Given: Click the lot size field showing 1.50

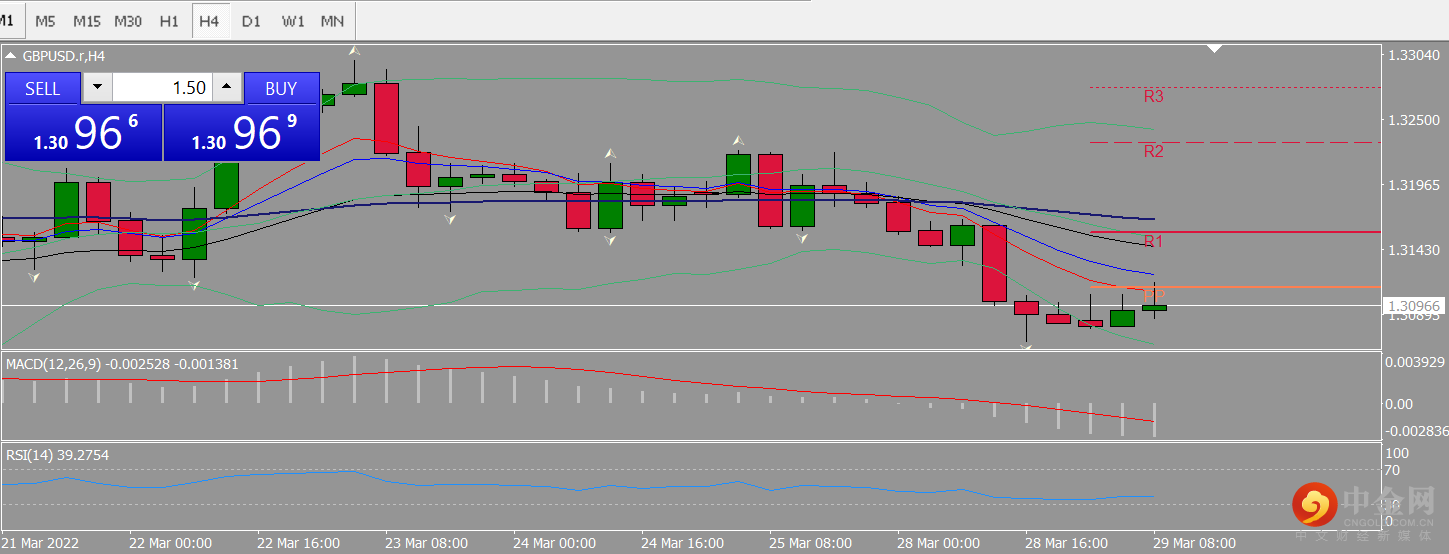Looking at the screenshot, I should click(162, 88).
